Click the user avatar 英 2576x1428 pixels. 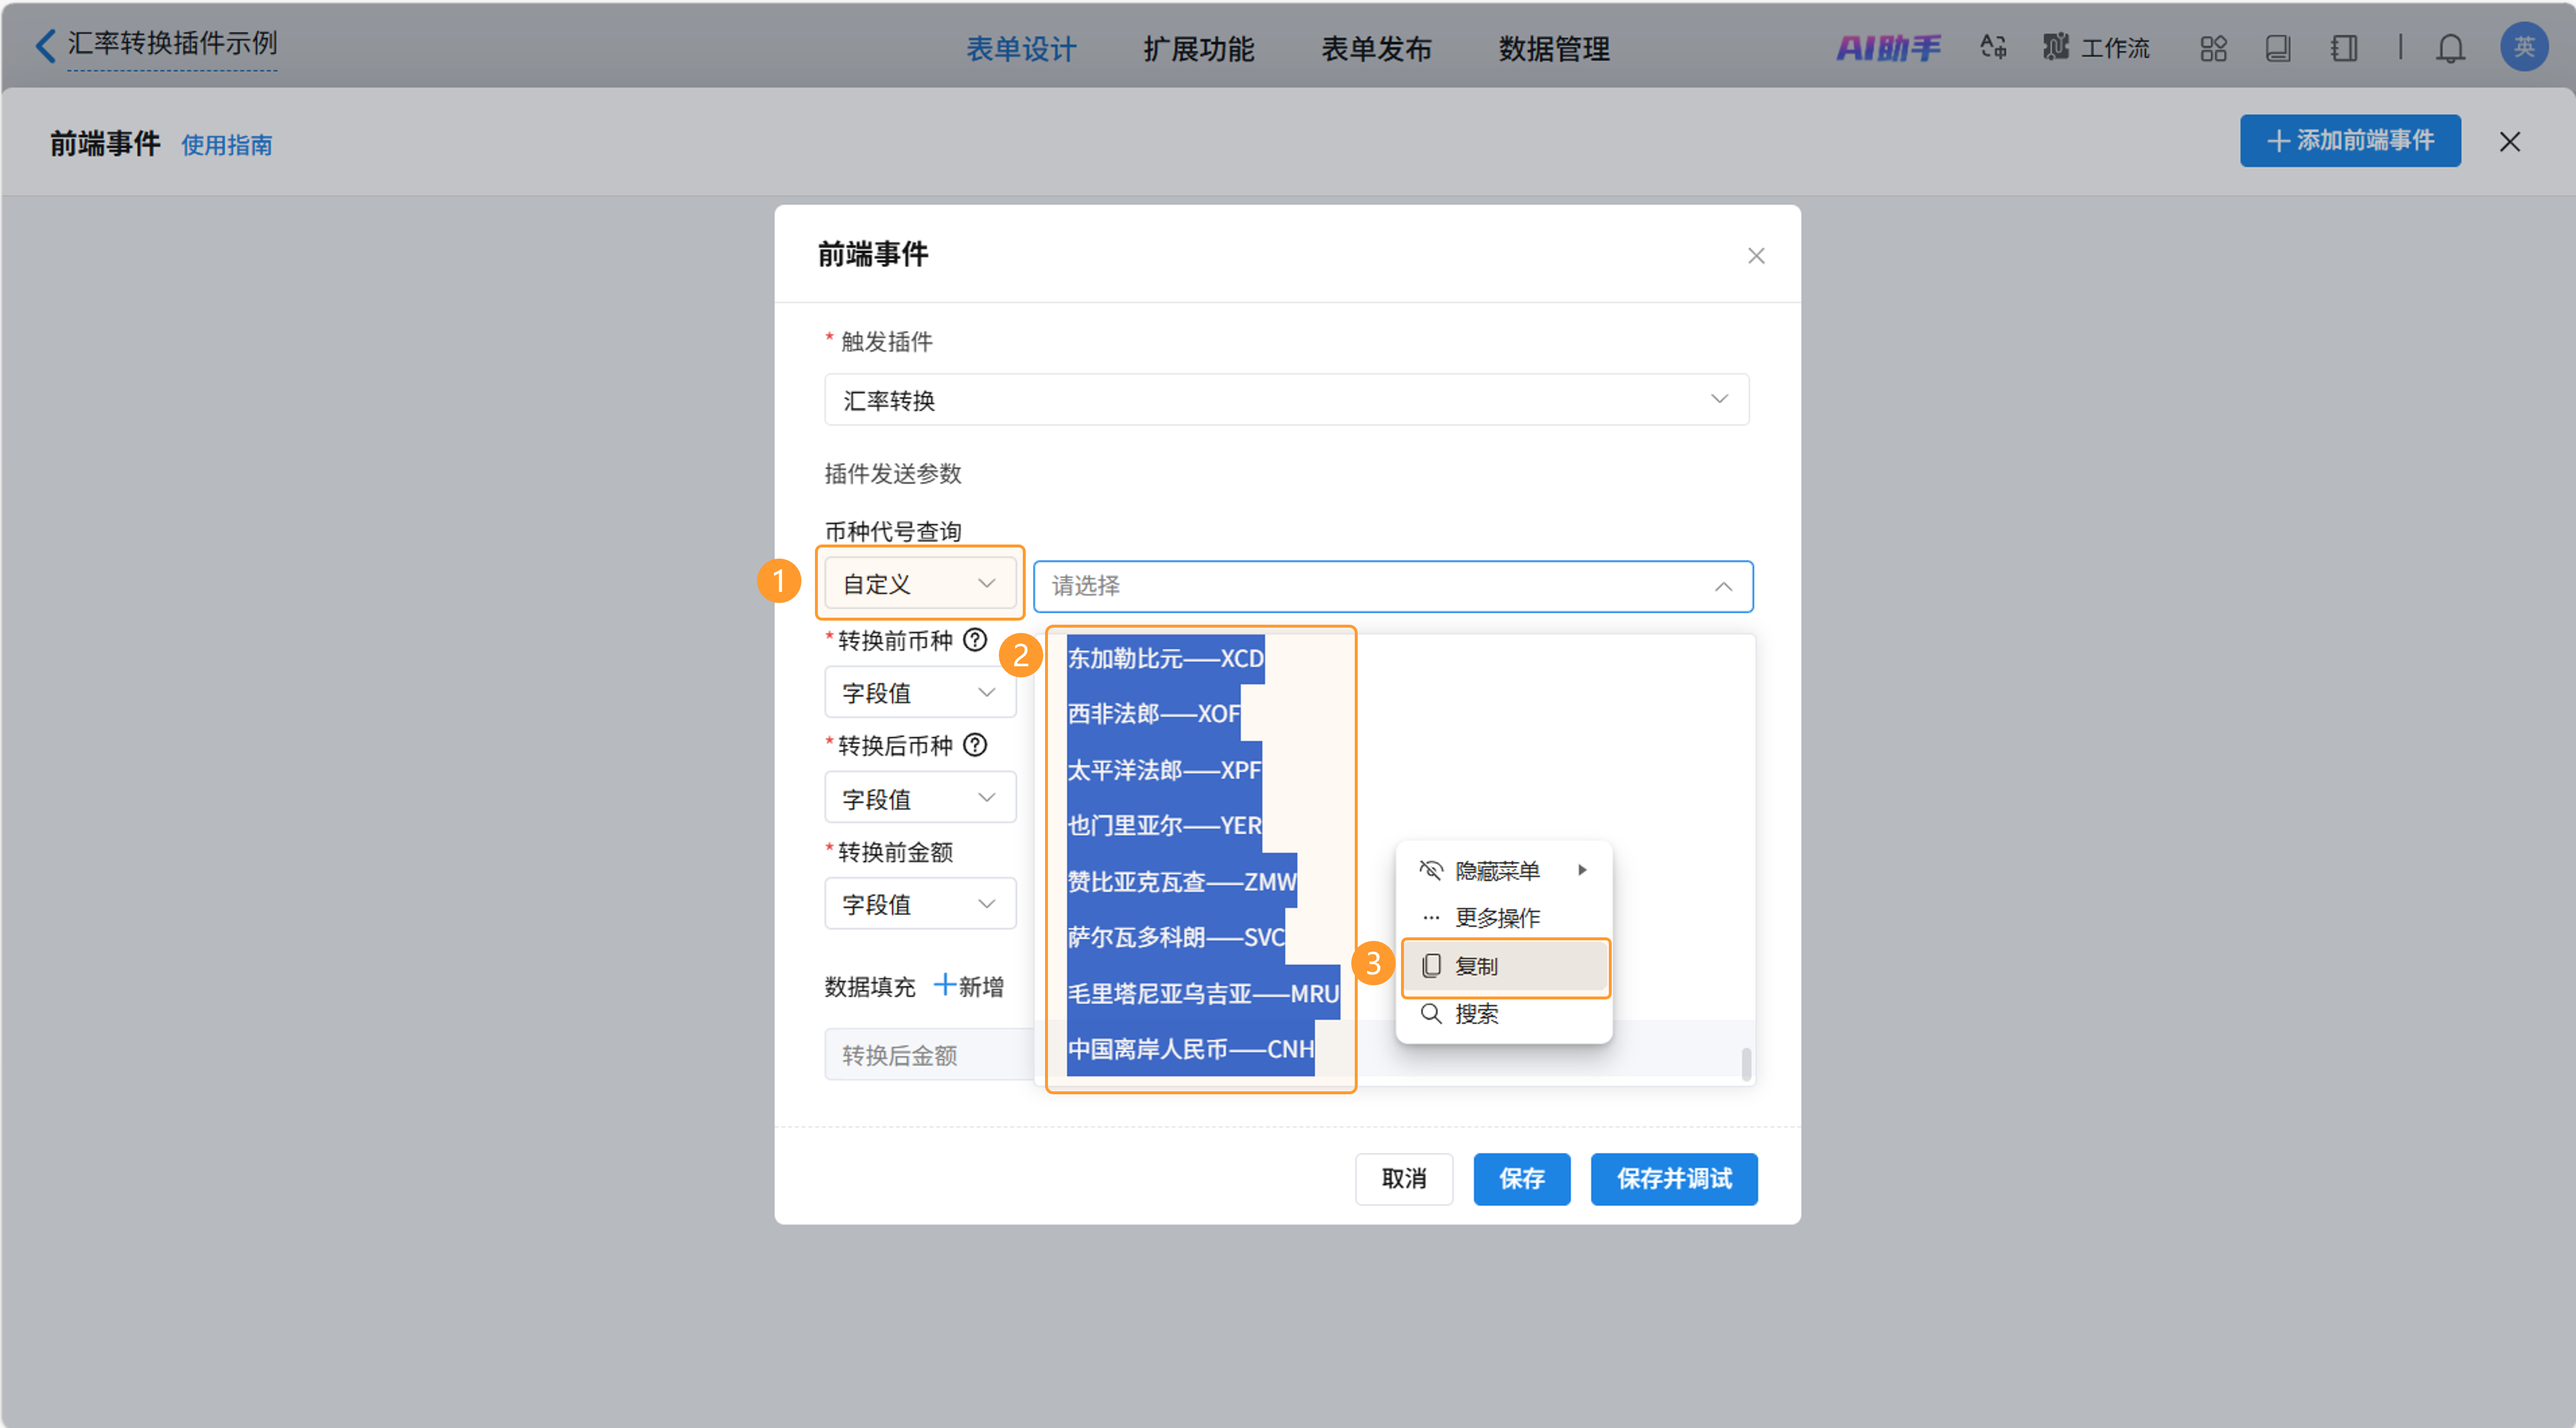click(x=2523, y=46)
